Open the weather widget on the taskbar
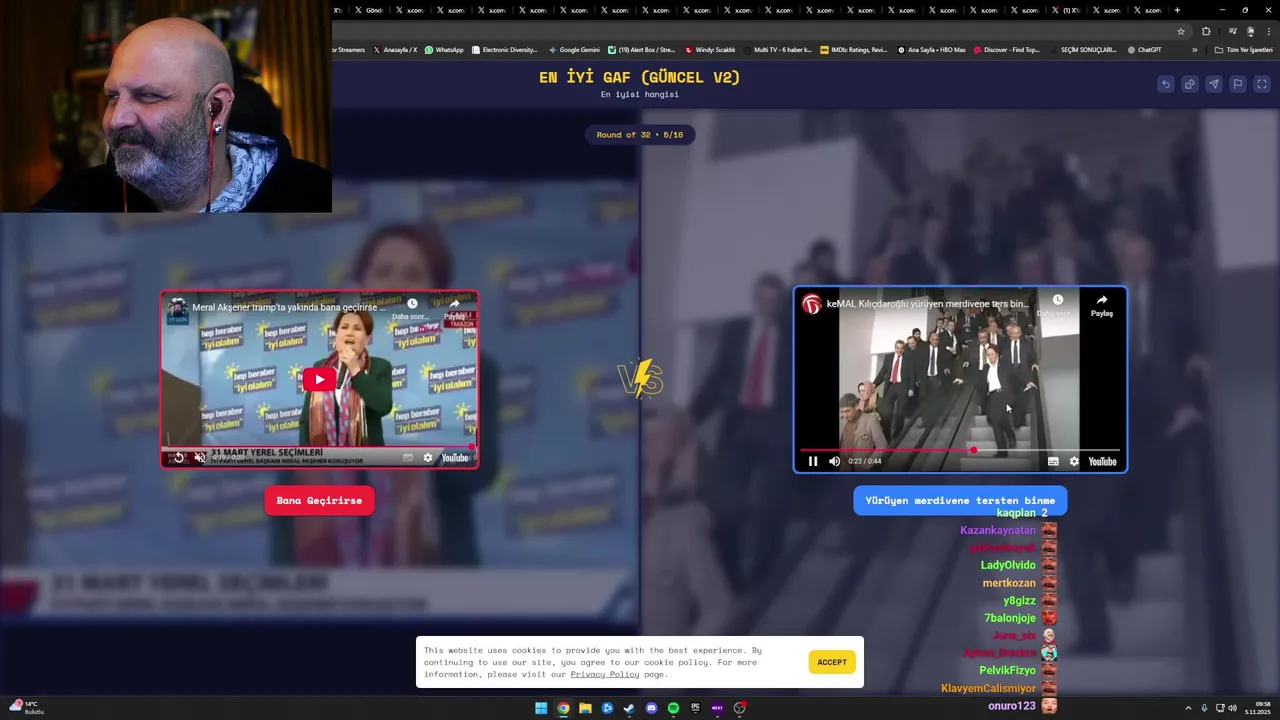The image size is (1280, 720). tap(25, 707)
